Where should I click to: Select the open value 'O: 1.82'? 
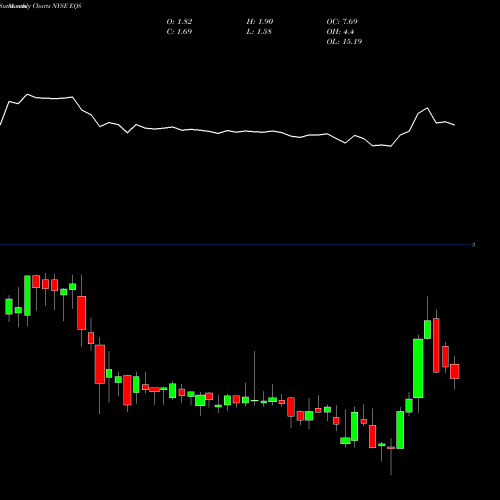pyautogui.click(x=179, y=22)
